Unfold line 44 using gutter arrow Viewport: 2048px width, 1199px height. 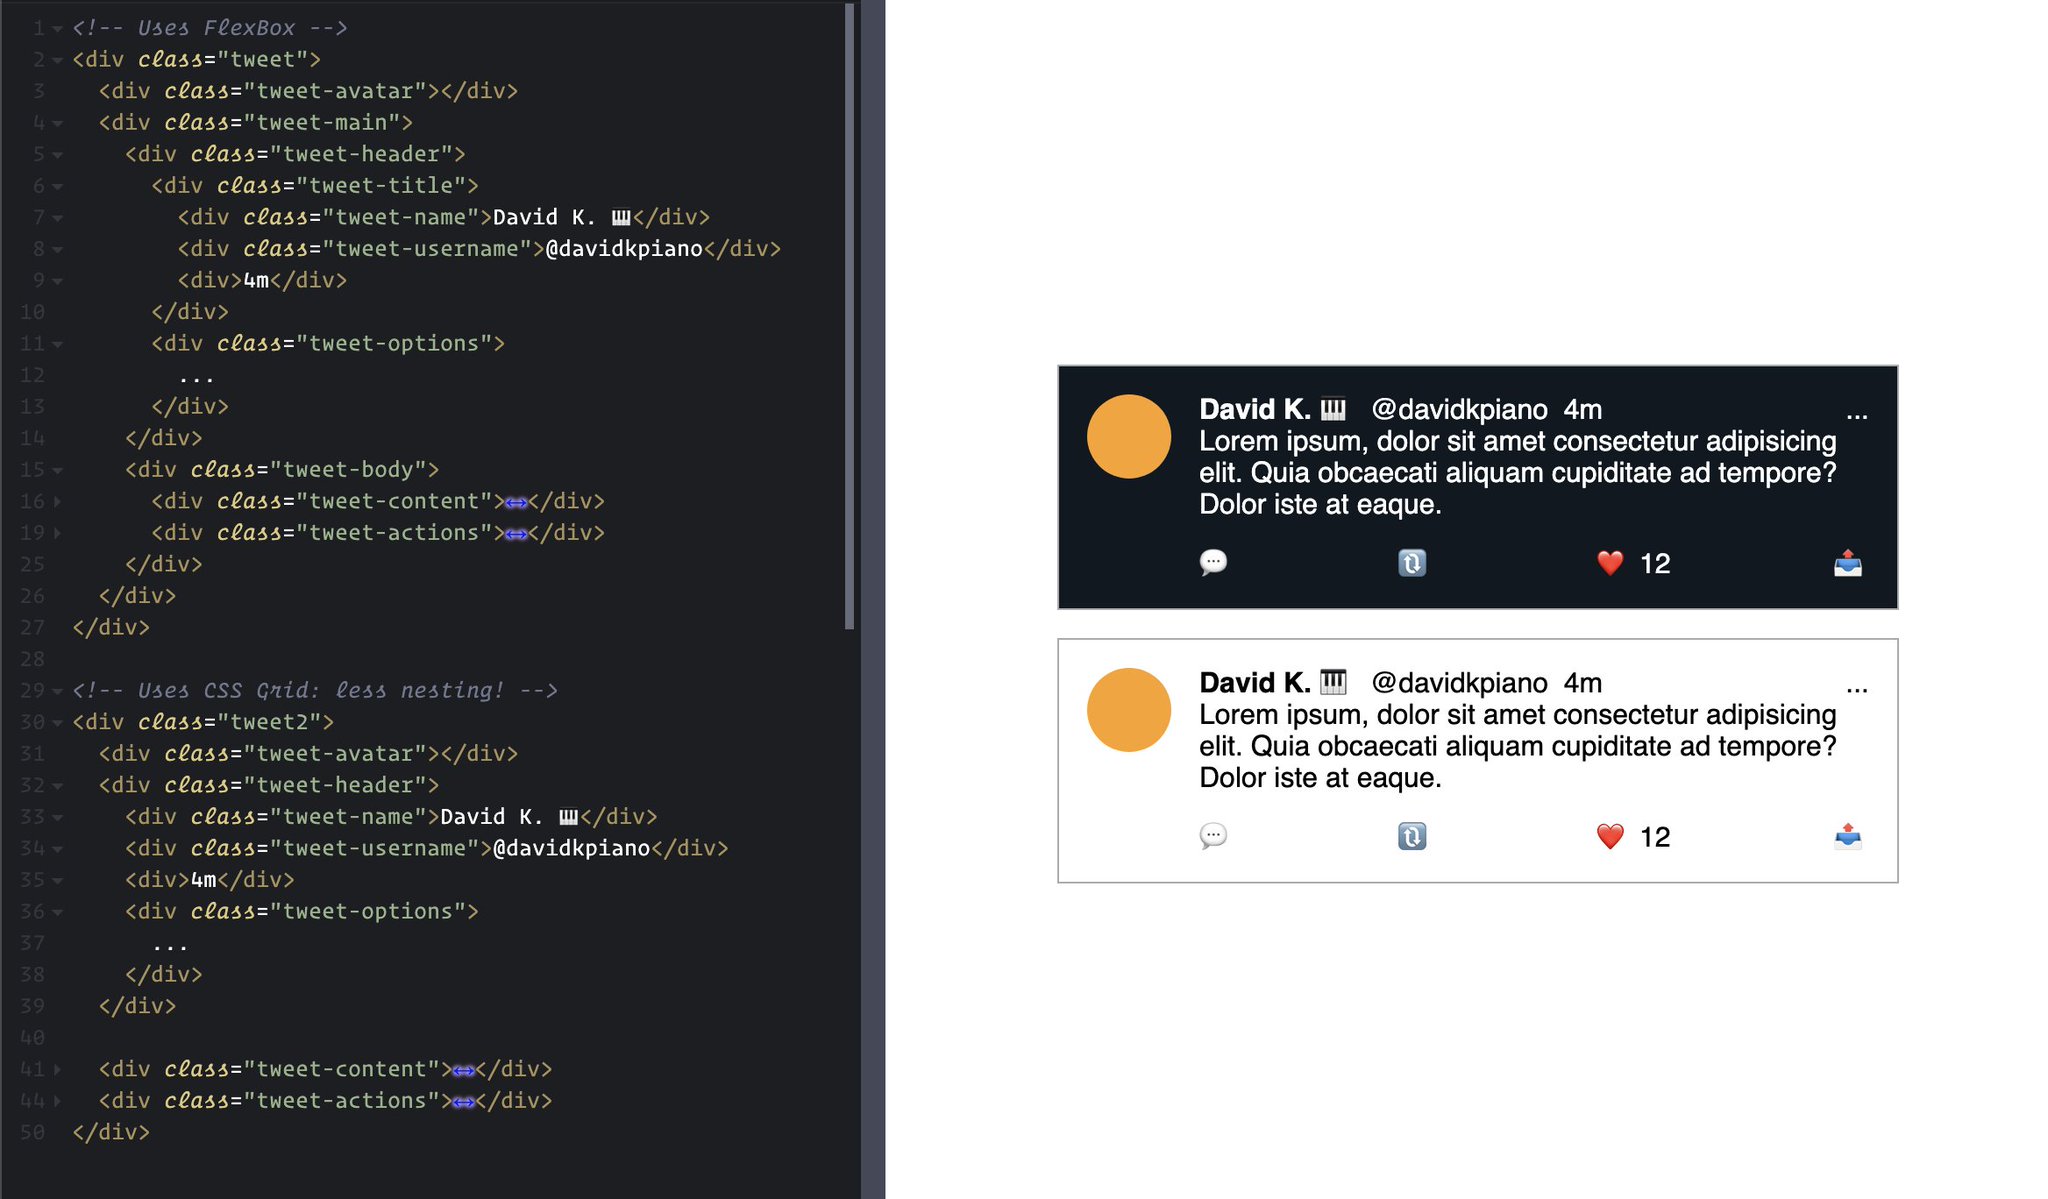(x=57, y=1101)
